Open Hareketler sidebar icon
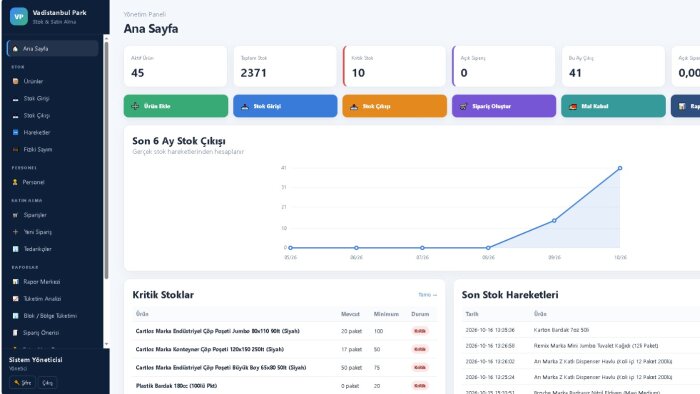 point(15,133)
